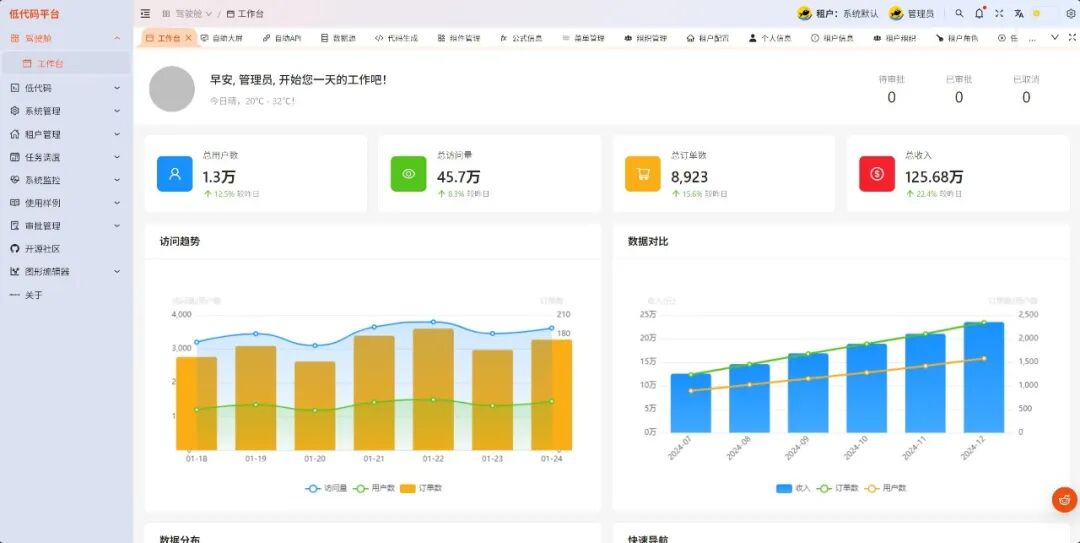The height and width of the screenshot is (543, 1080).
Task: Open the settings gear in the header
Action: click(1070, 13)
